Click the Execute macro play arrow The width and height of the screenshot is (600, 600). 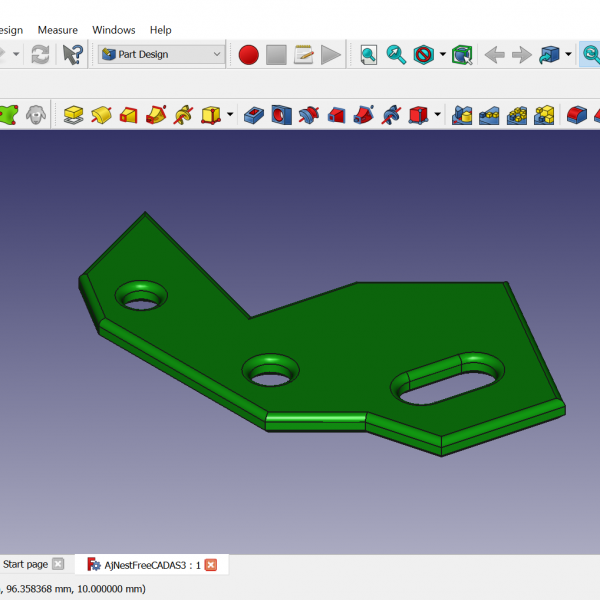coord(331,54)
